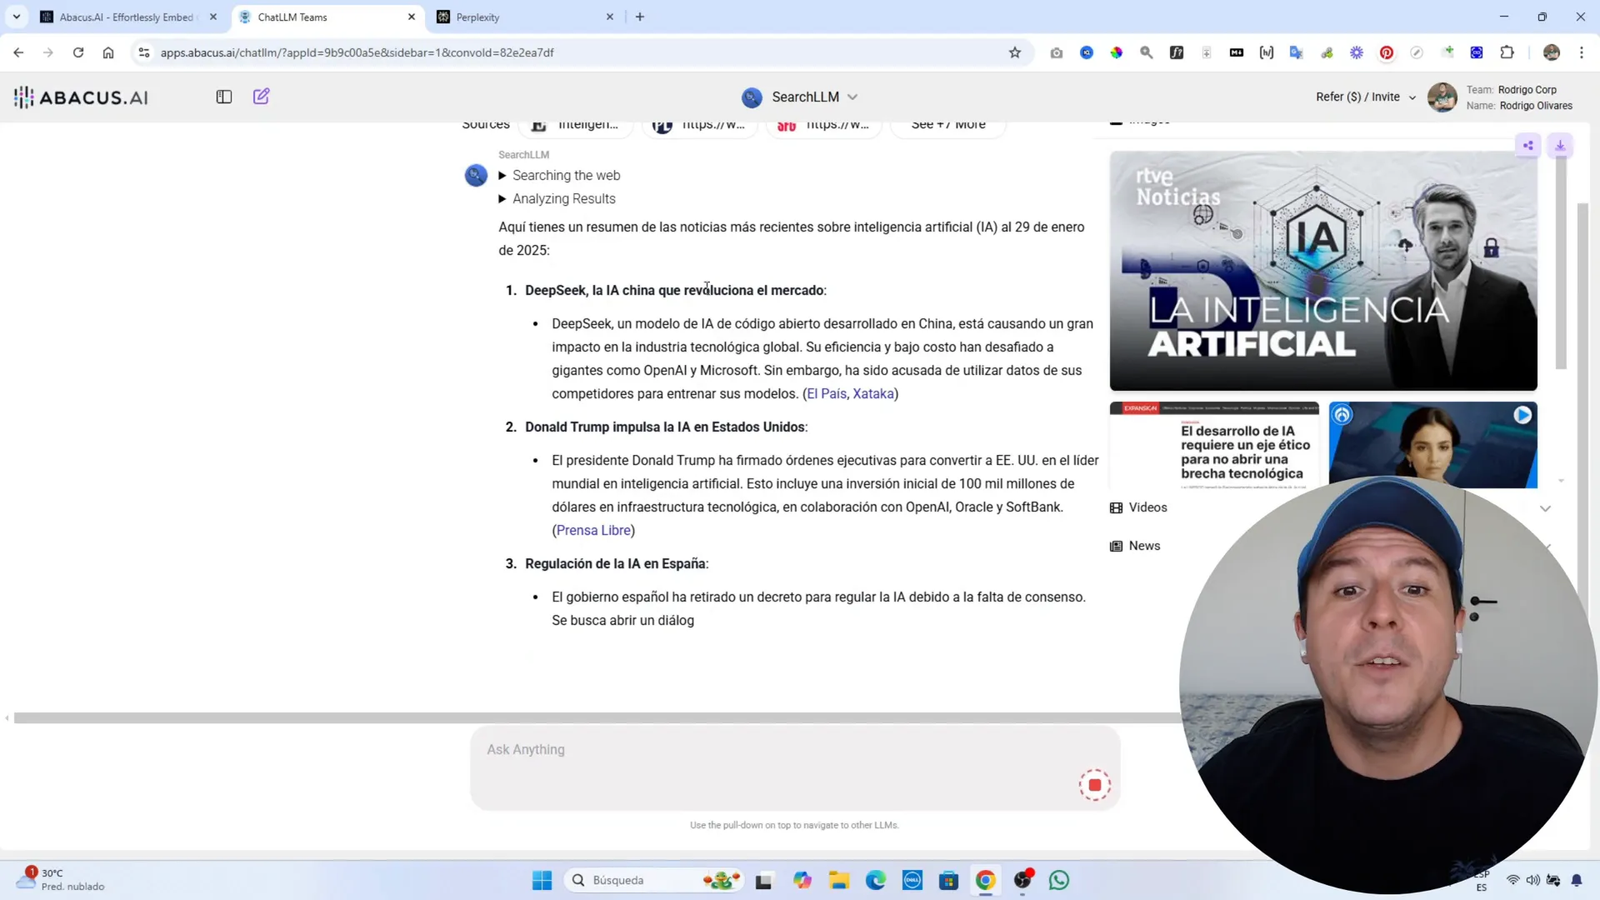Open WhatsApp from the taskbar
Screen dimensions: 1600x900
pyautogui.click(x=1058, y=880)
